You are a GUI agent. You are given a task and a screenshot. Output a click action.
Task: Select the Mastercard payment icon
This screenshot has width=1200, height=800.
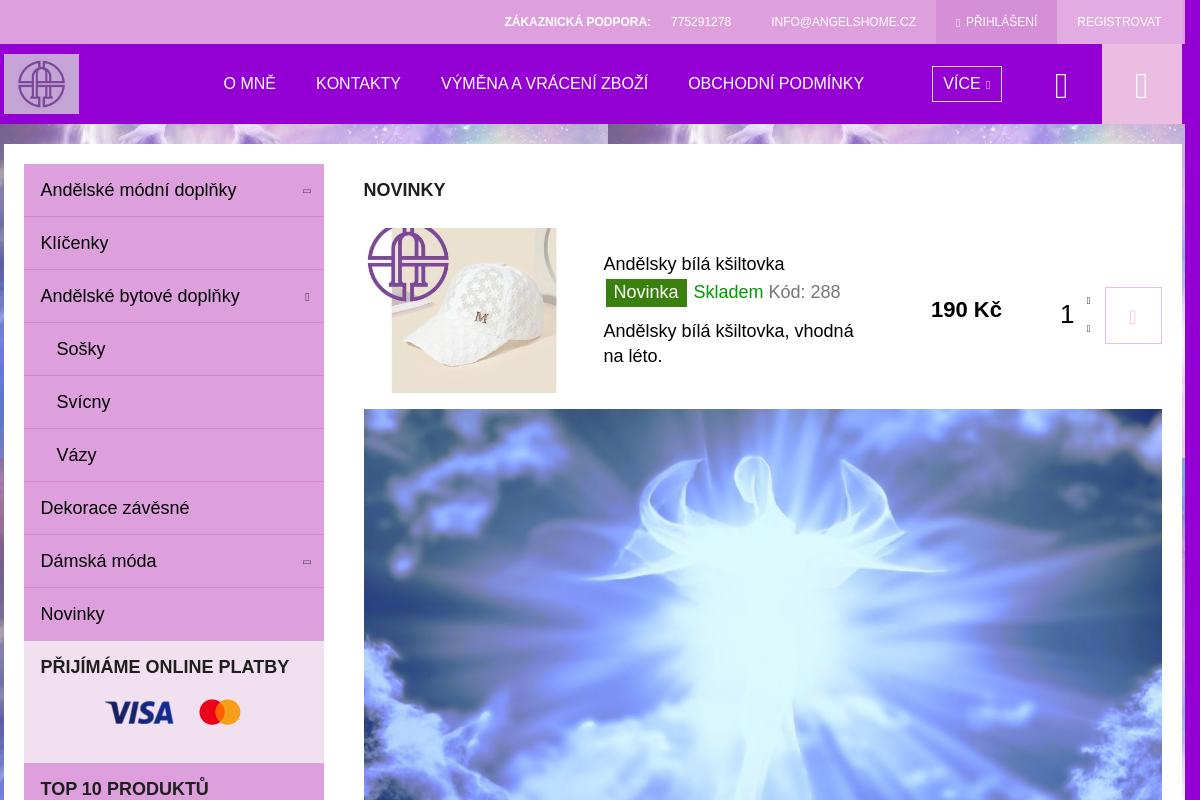coord(219,712)
